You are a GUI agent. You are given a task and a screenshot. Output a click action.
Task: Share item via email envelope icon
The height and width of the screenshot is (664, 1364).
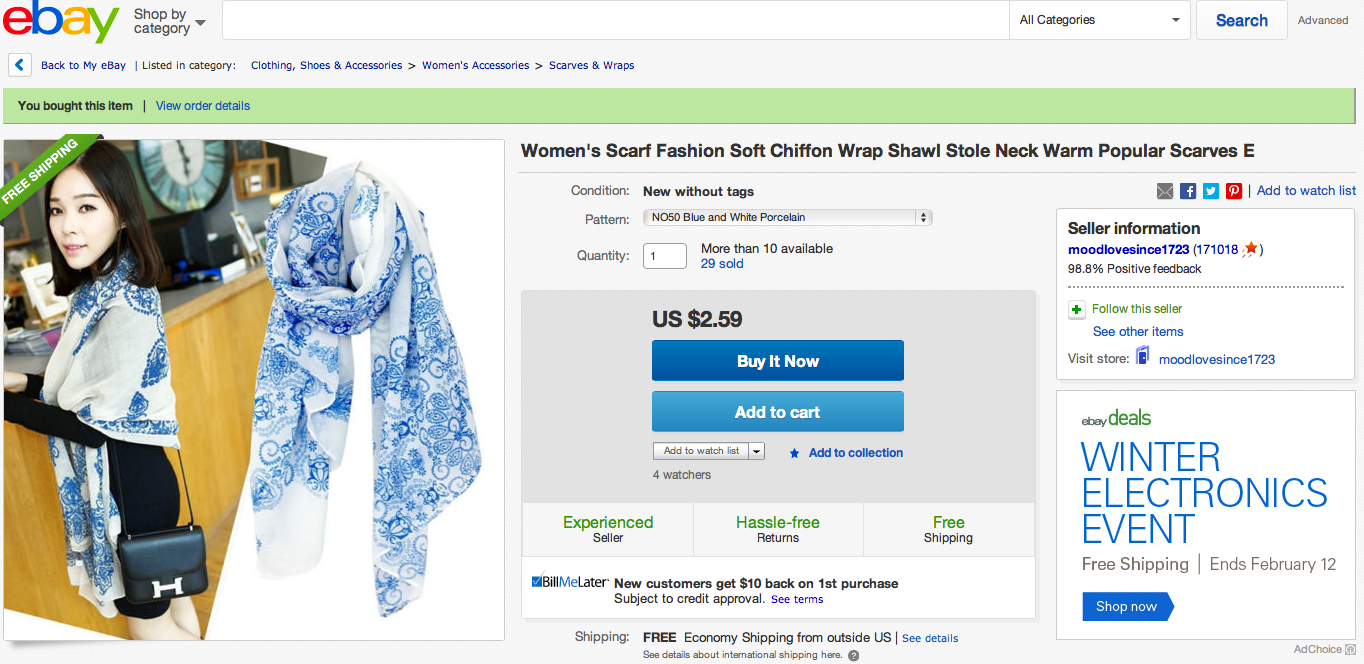point(1165,191)
